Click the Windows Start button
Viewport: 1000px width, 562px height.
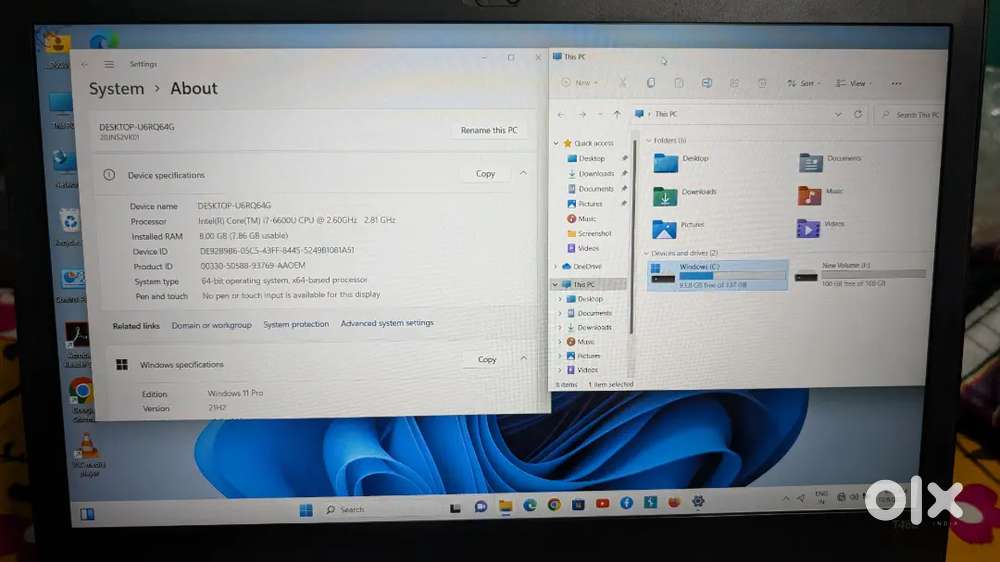click(x=306, y=510)
